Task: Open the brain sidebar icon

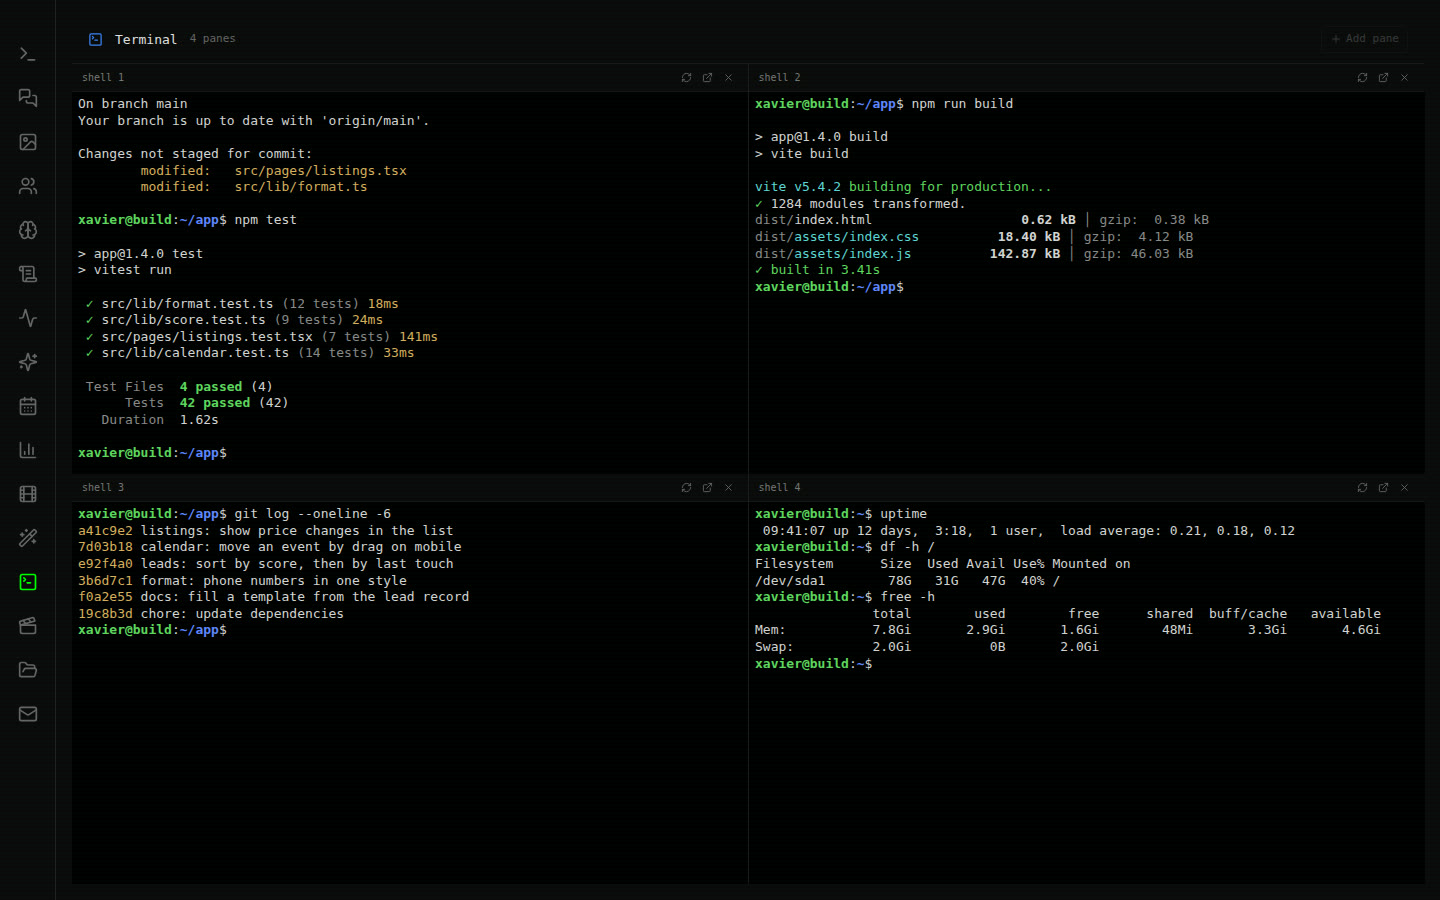Action: click(28, 230)
